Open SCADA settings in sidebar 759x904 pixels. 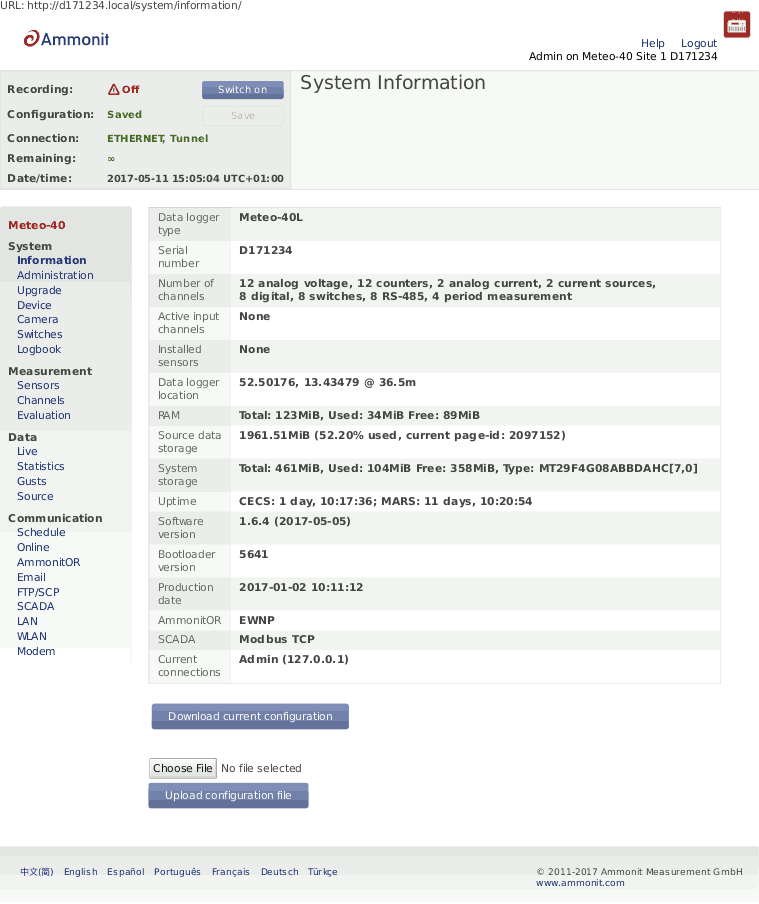point(35,606)
